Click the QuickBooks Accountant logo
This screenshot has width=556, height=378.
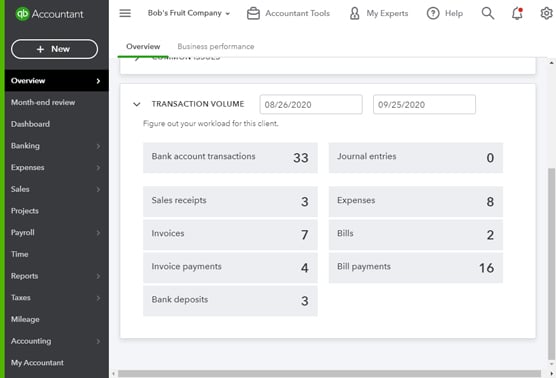tap(50, 14)
